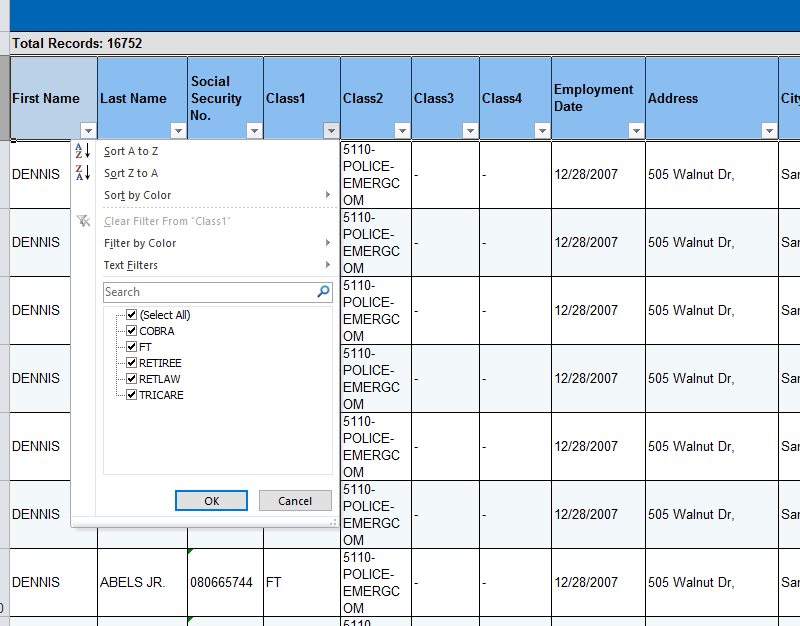Screen dimensions: 800x626
Task: Open the Class1 filter dropdown arrow
Action: [331, 131]
